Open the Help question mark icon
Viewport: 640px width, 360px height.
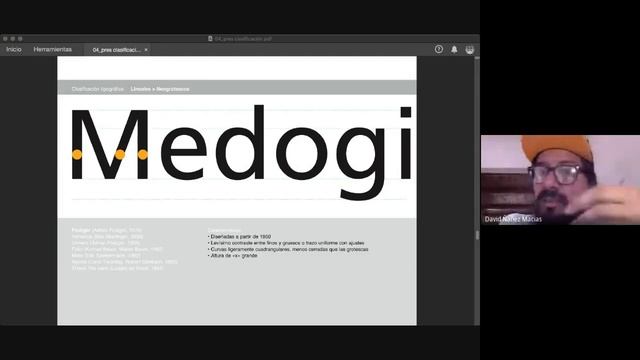coord(439,49)
